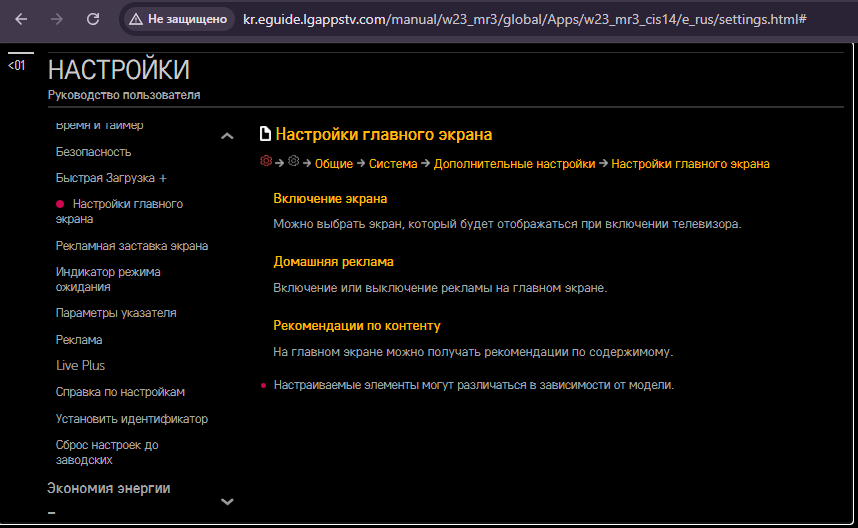Click the browser back arrow button

pyautogui.click(x=21, y=19)
